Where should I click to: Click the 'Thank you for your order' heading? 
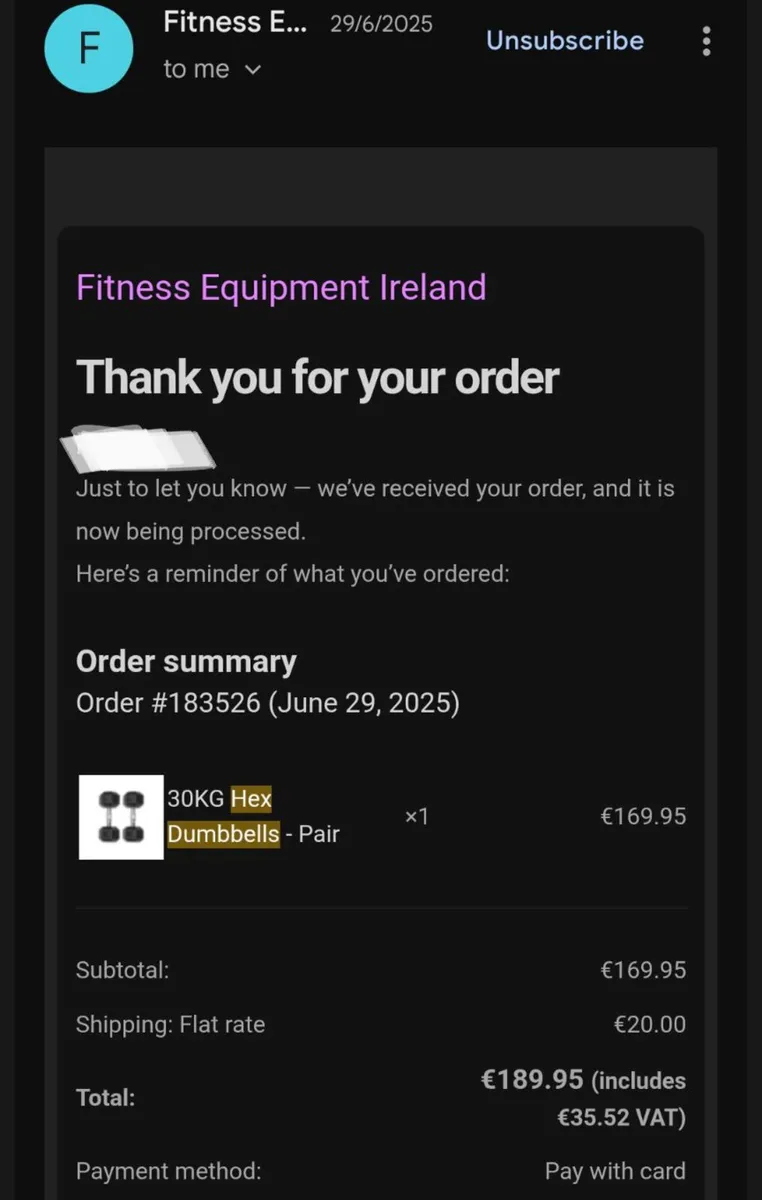[x=319, y=378]
